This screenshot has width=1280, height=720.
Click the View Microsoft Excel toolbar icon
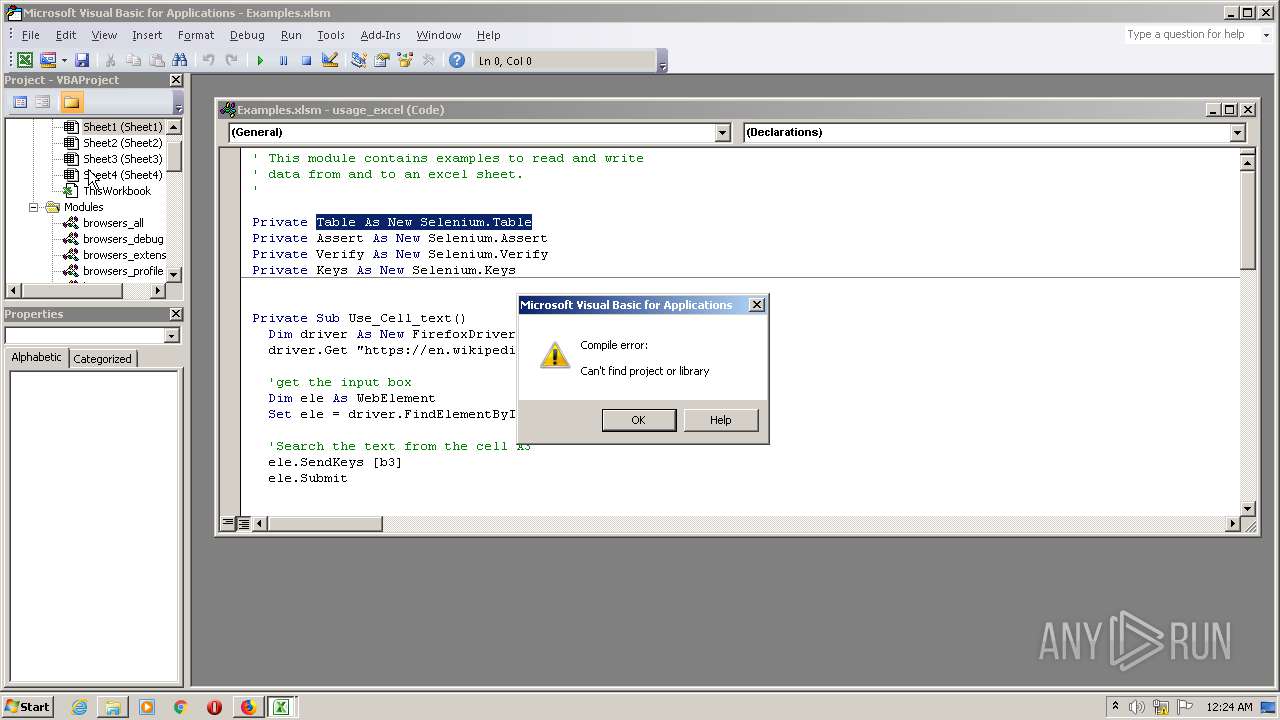coord(25,60)
